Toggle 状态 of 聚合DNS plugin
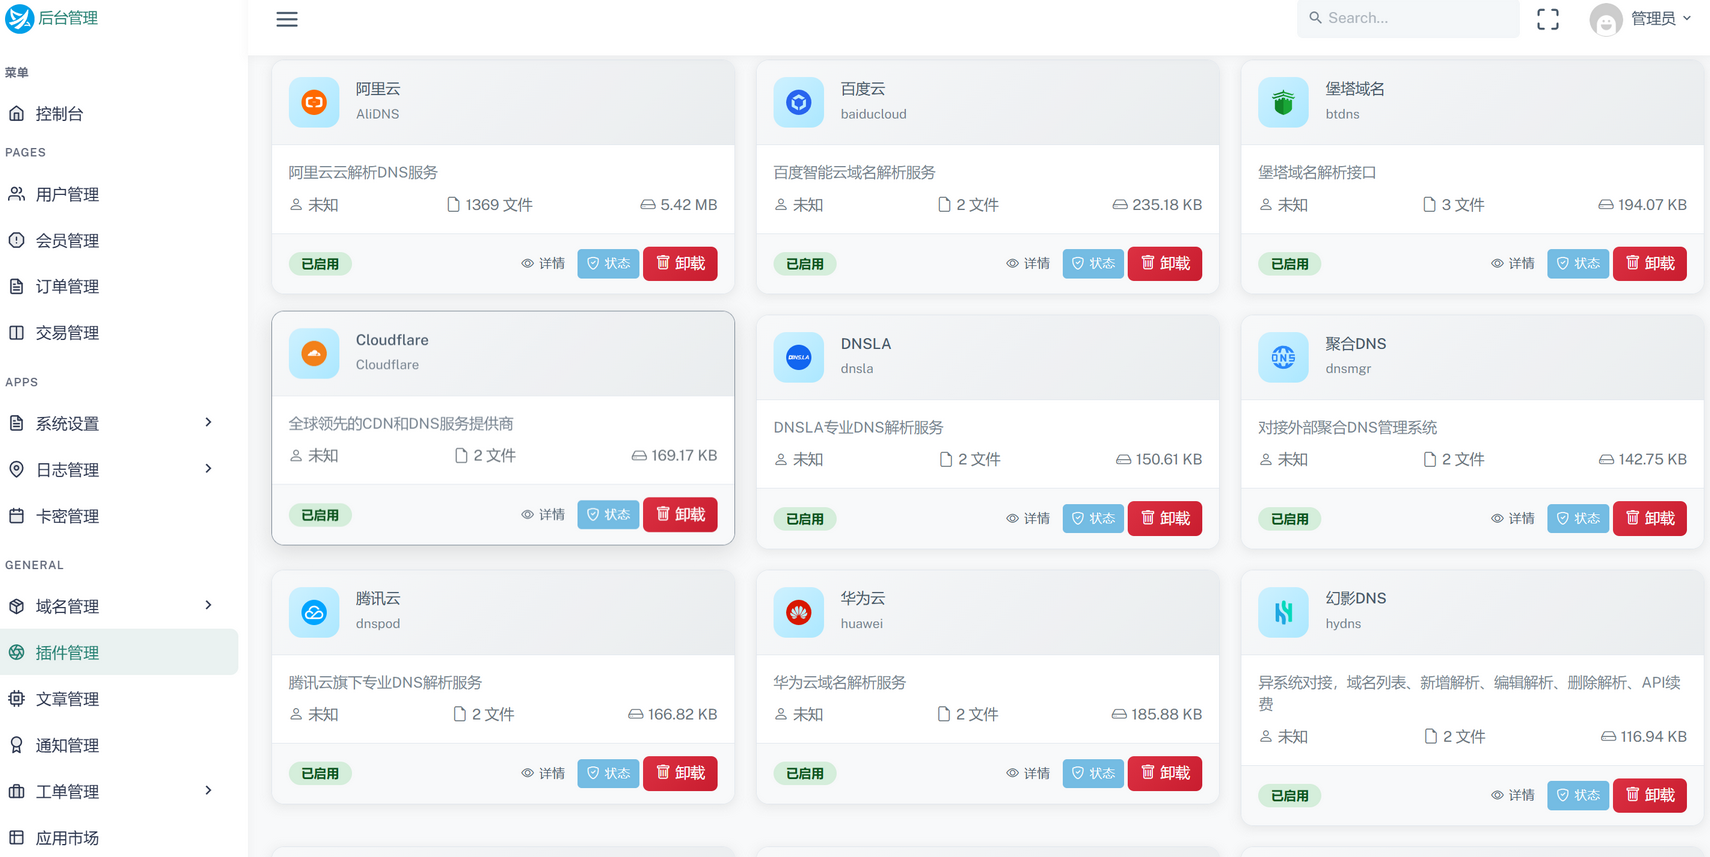The width and height of the screenshot is (1710, 857). [x=1578, y=518]
